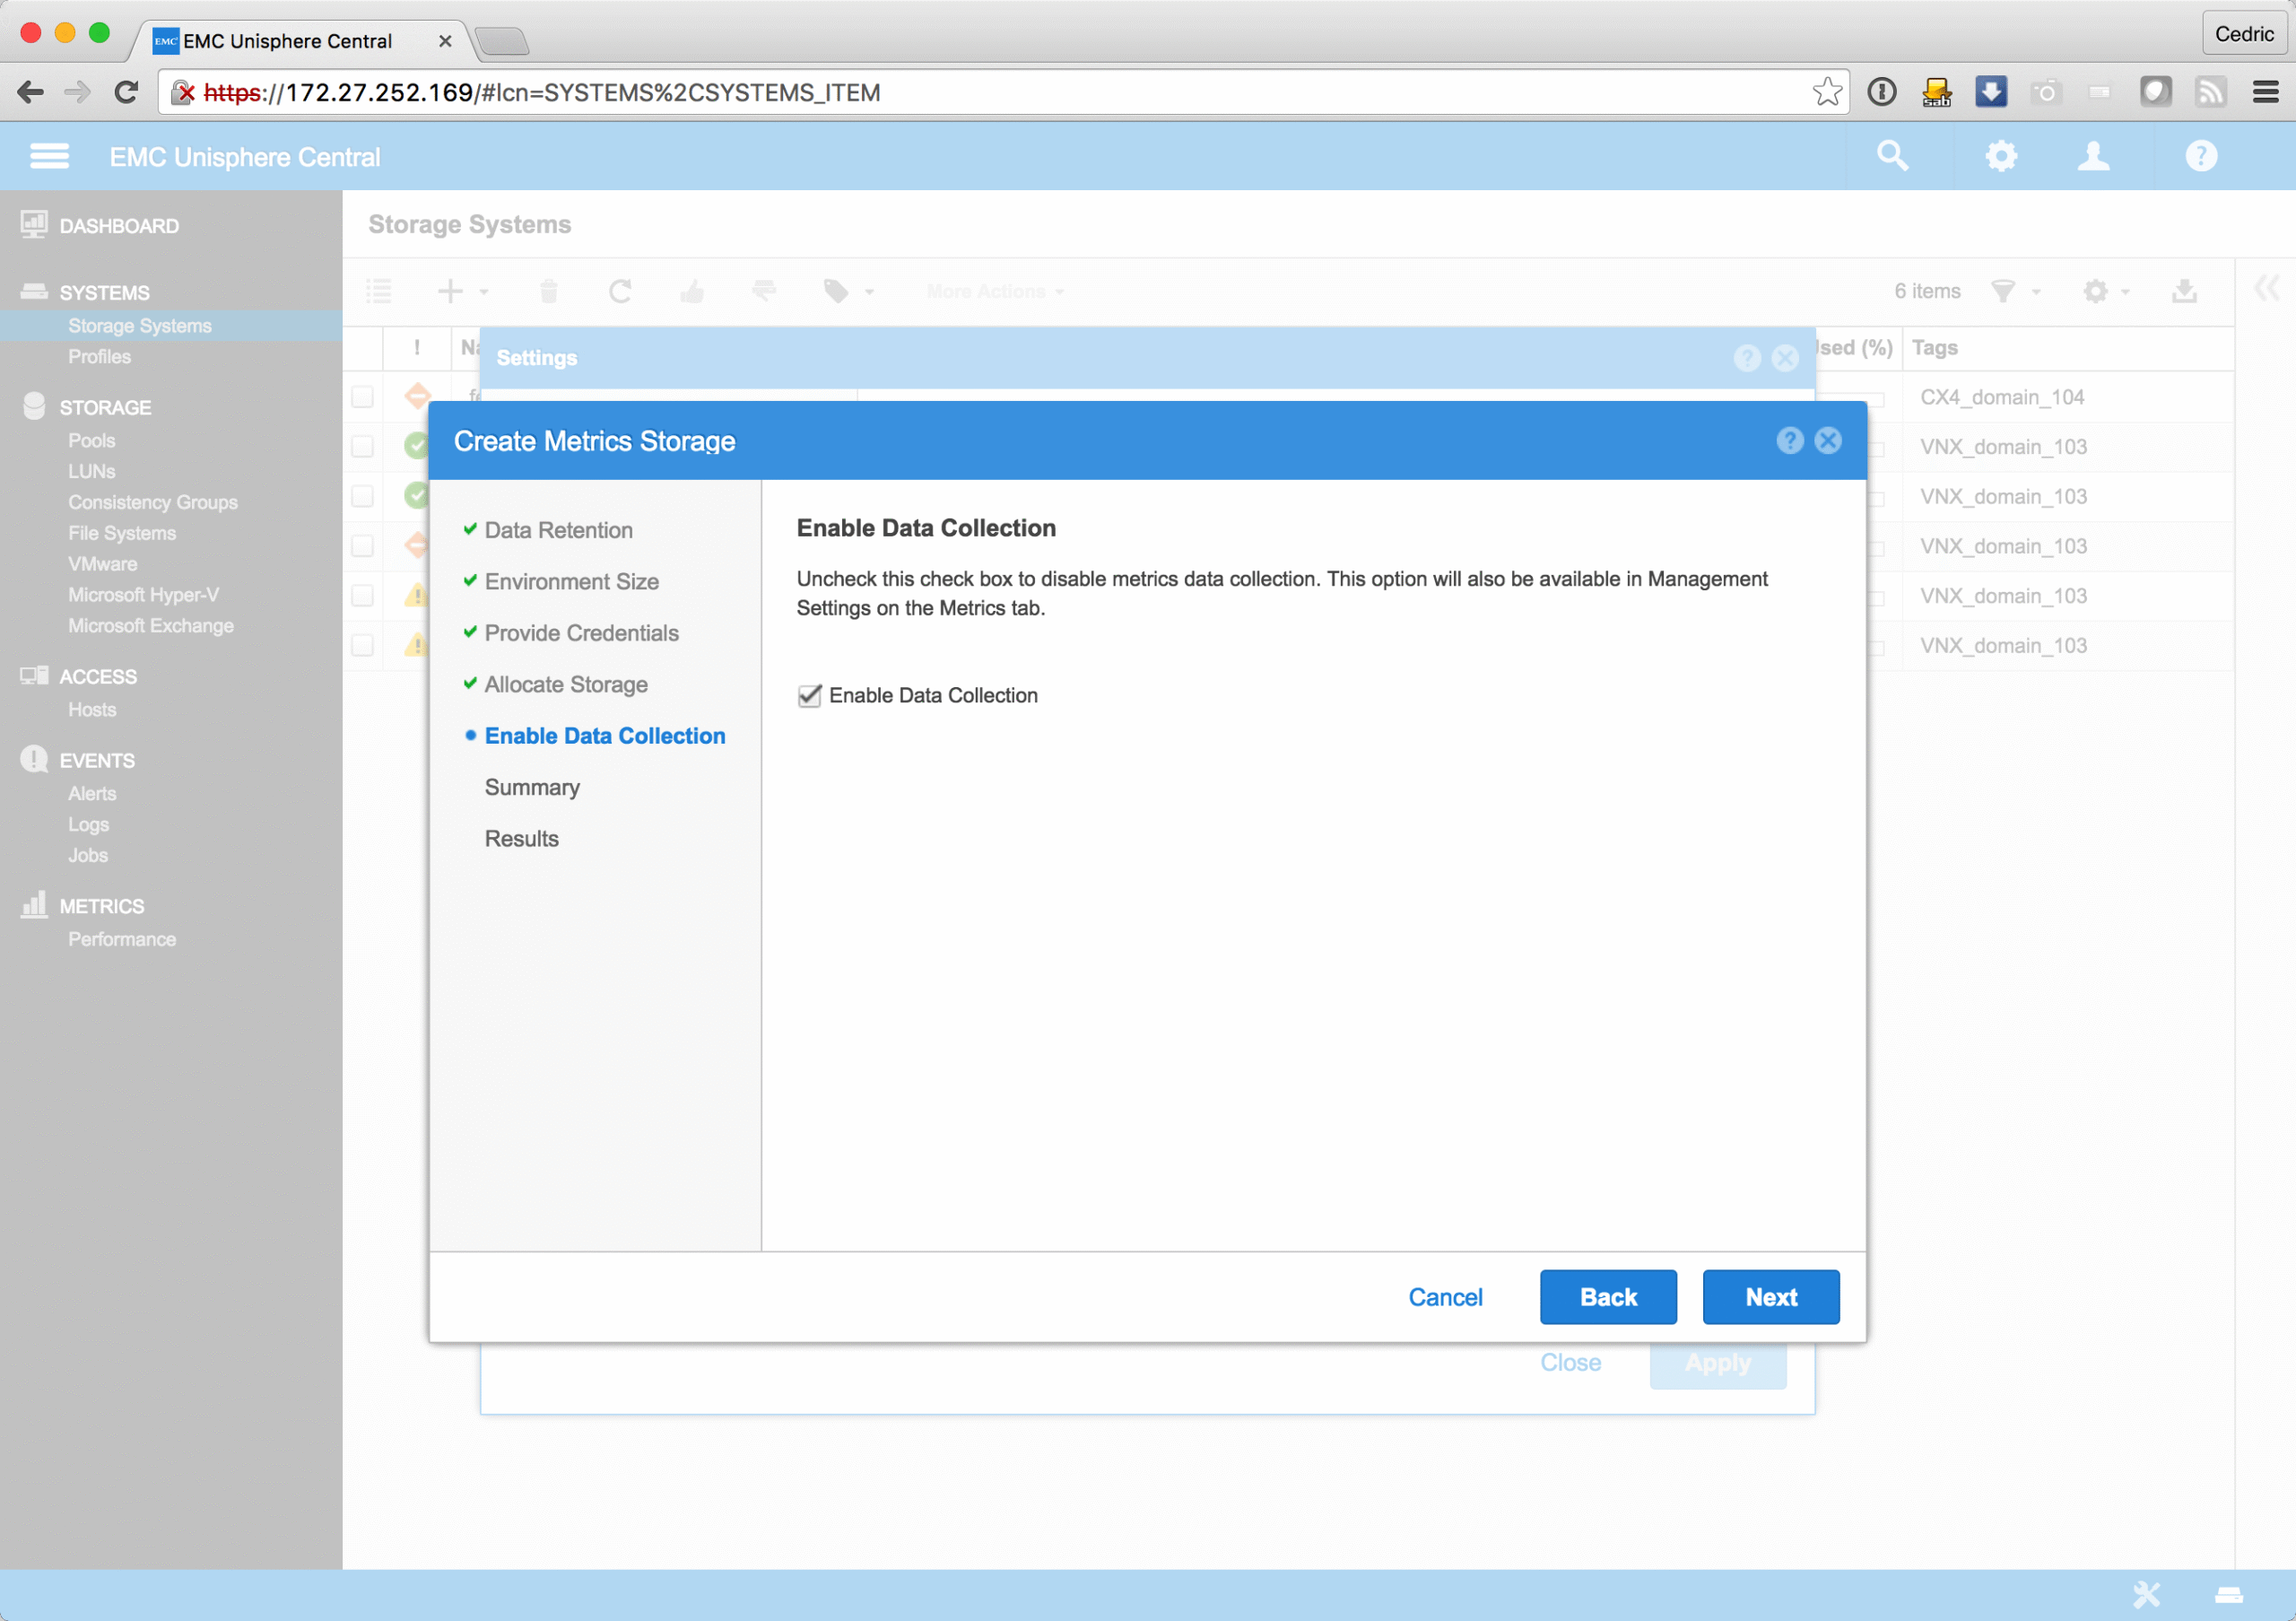
Task: Tick the checkbox for the last VNX_domain_103 row
Action: click(x=362, y=646)
